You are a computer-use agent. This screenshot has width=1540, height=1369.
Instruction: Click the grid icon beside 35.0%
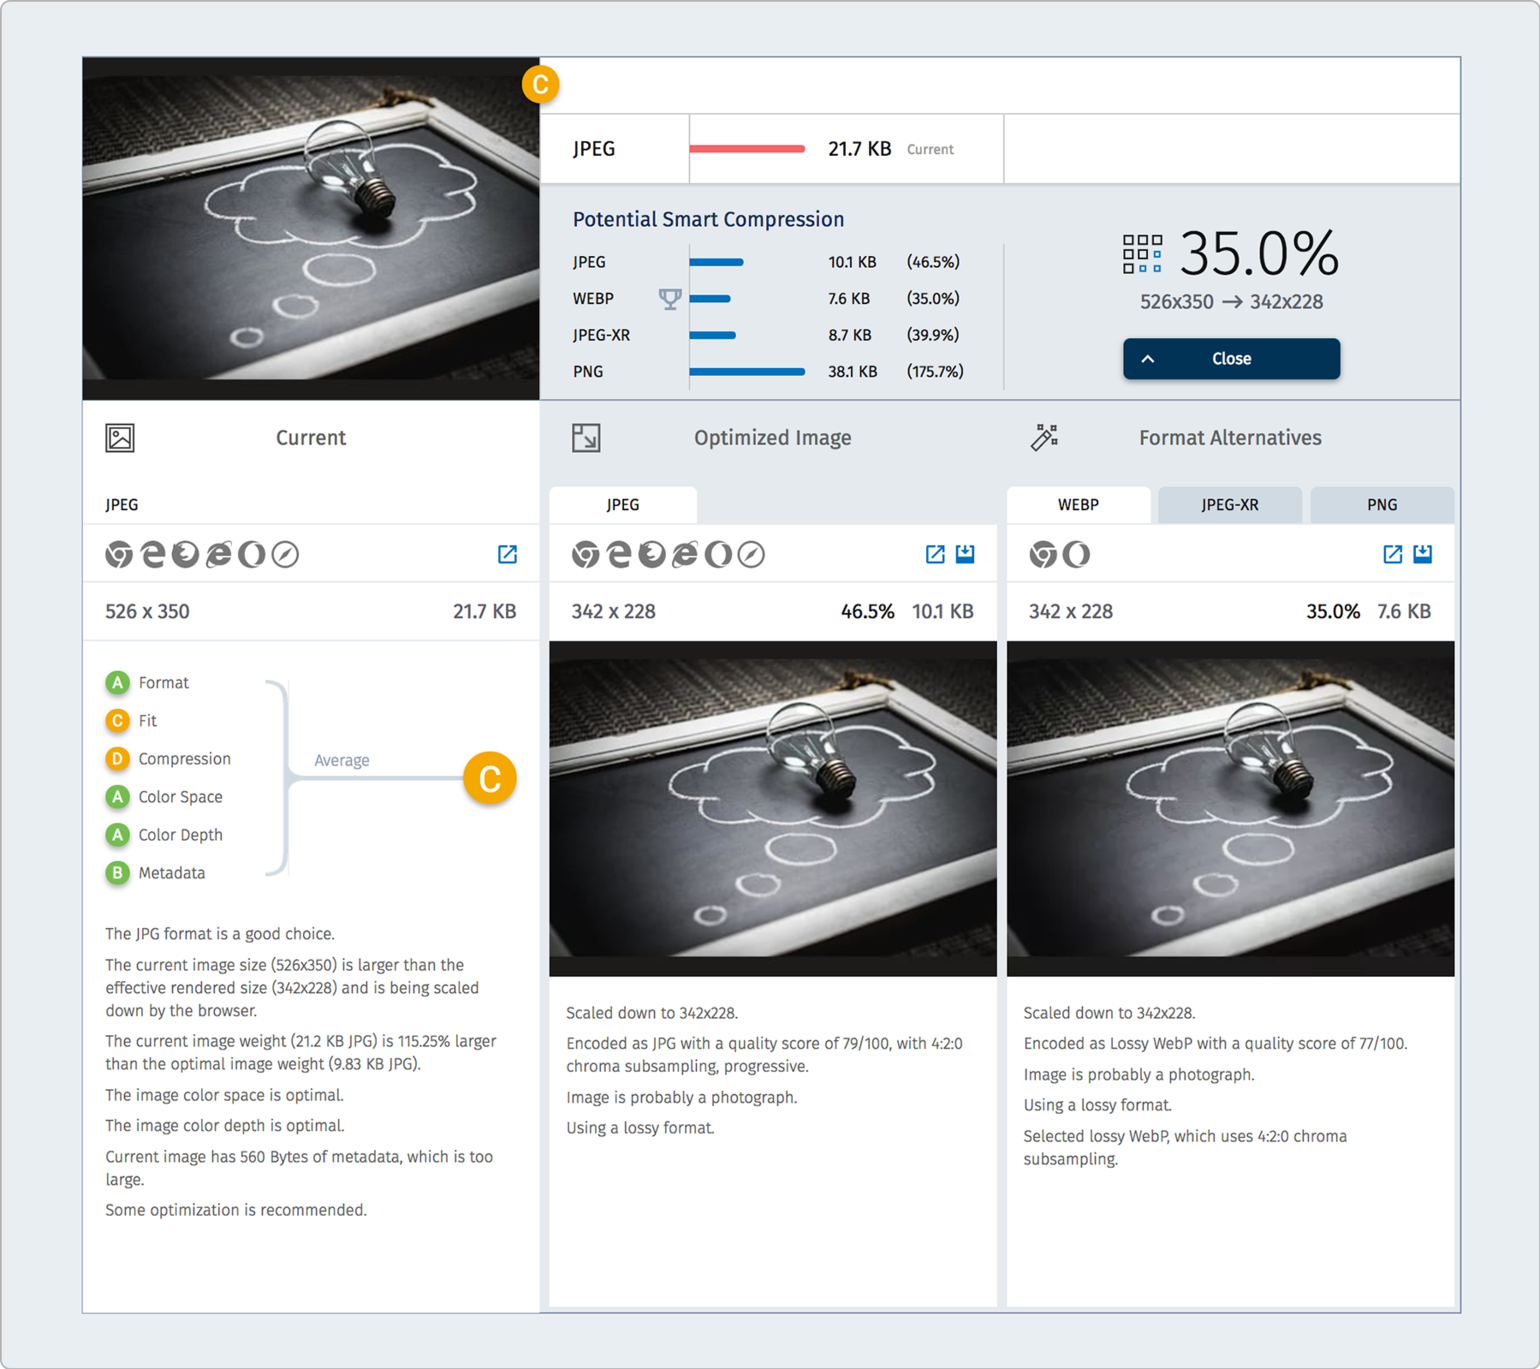tap(1142, 254)
